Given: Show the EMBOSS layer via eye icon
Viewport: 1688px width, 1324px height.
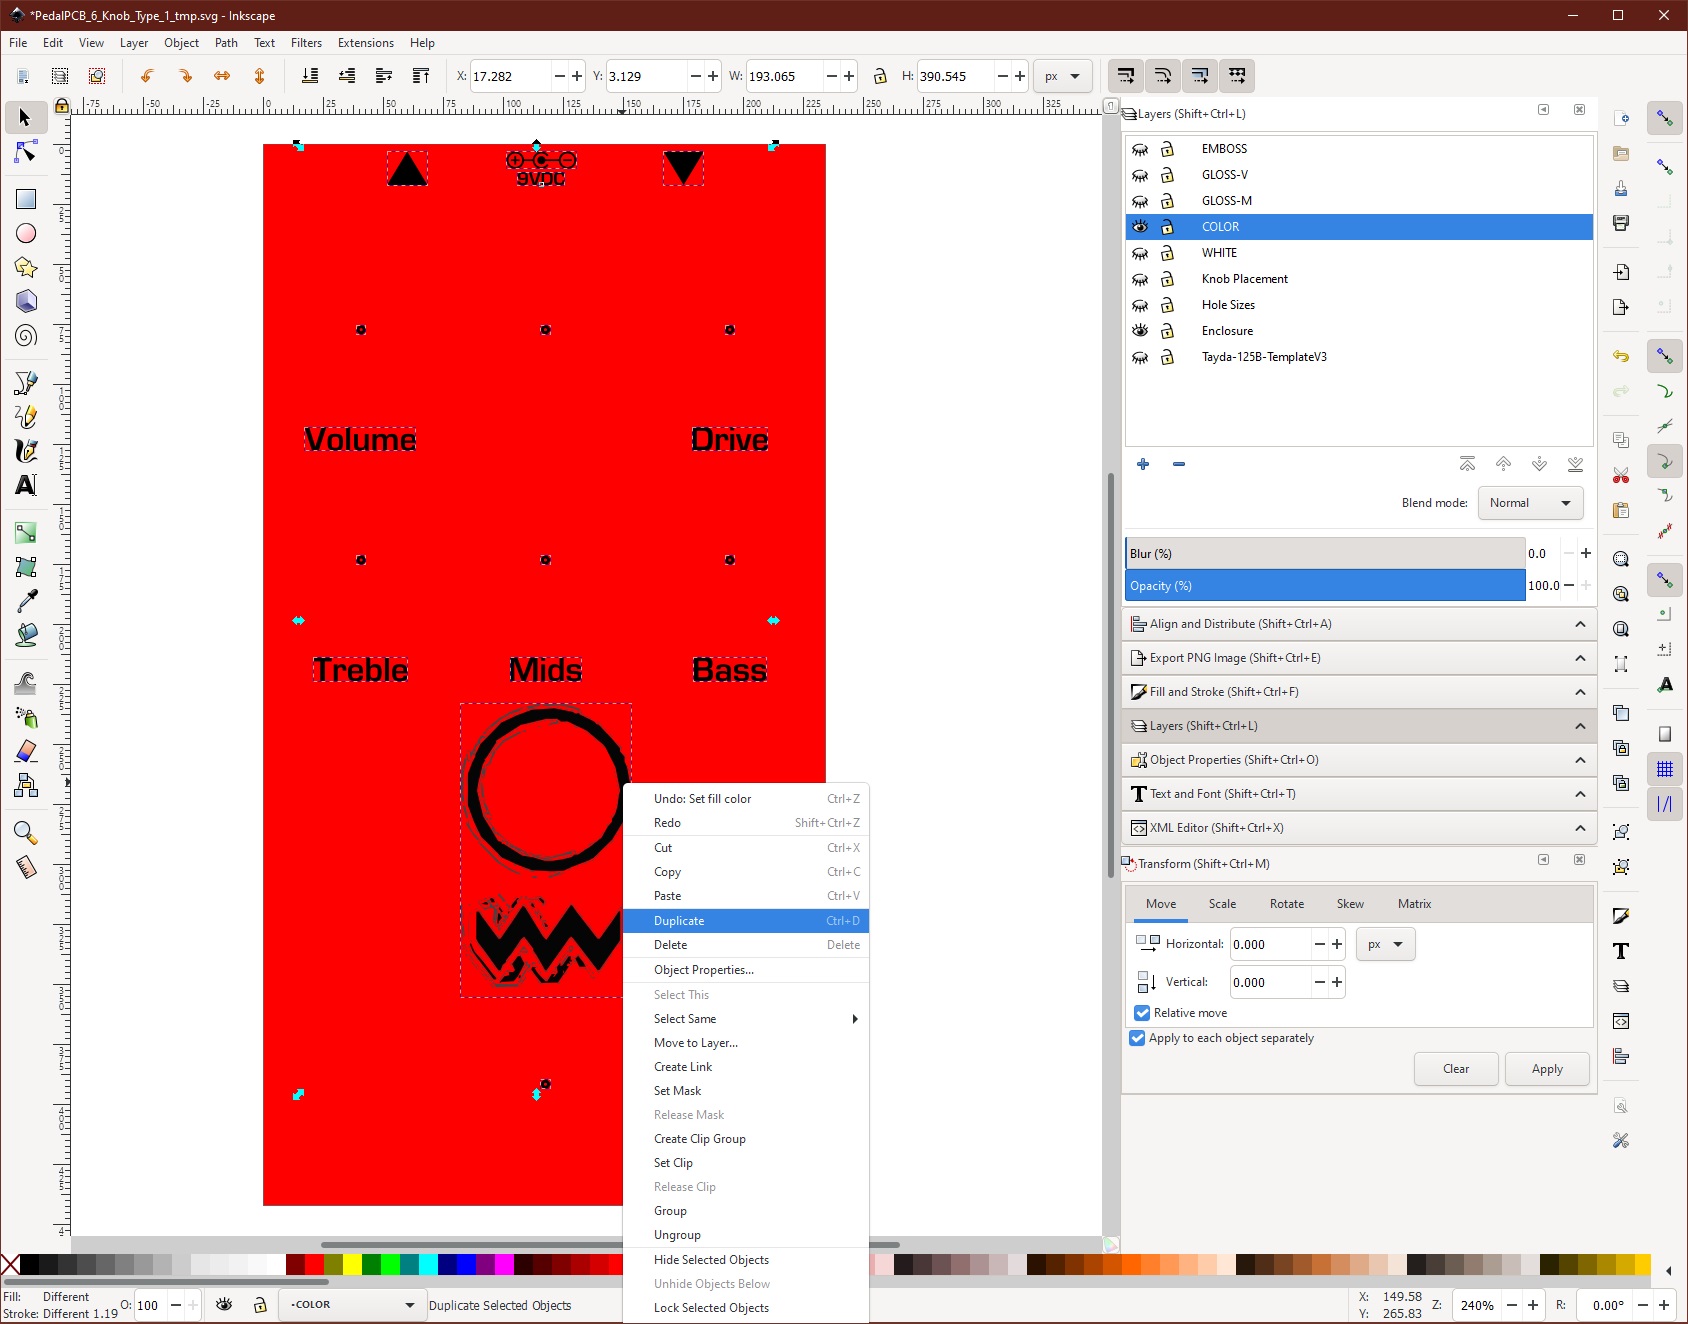Looking at the screenshot, I should pos(1140,149).
